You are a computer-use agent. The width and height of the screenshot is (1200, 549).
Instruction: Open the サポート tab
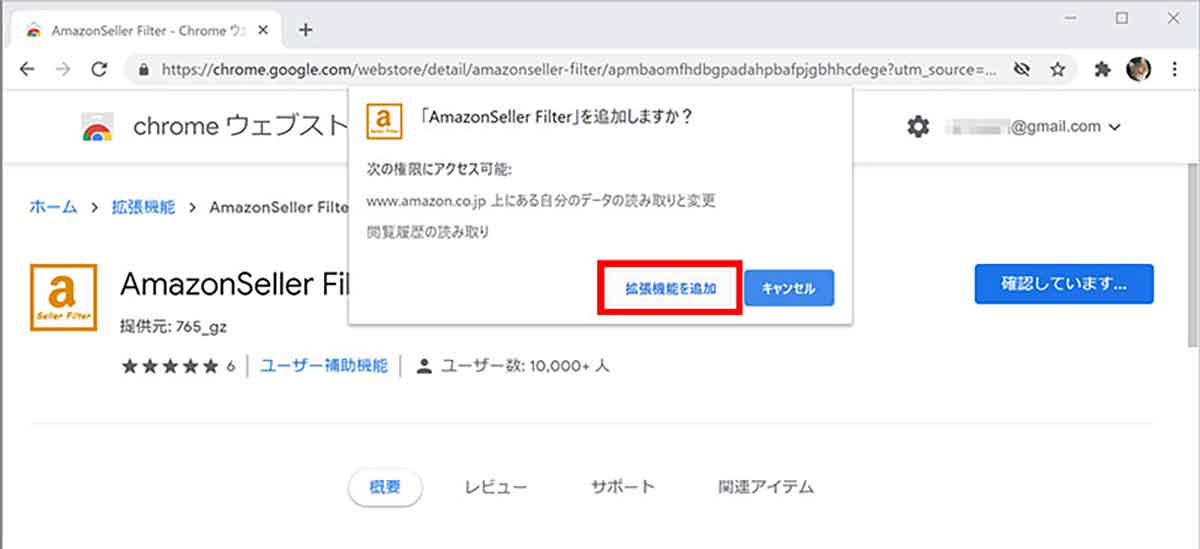[623, 487]
